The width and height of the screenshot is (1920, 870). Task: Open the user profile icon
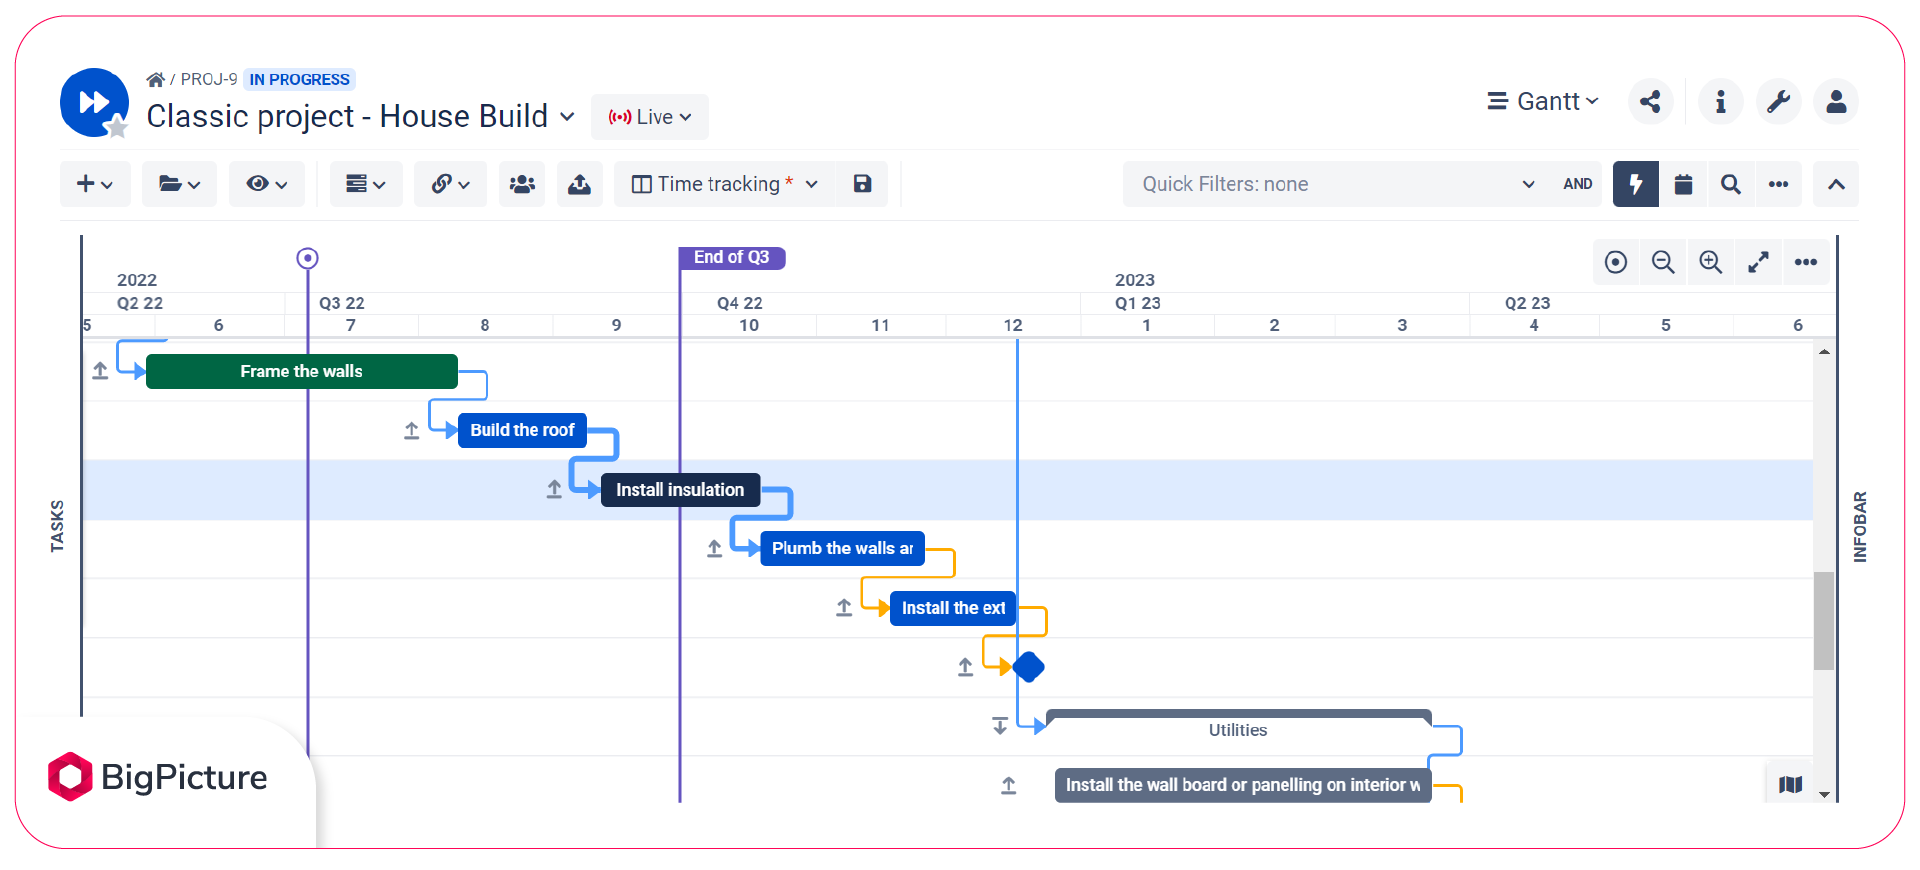pyautogui.click(x=1836, y=102)
